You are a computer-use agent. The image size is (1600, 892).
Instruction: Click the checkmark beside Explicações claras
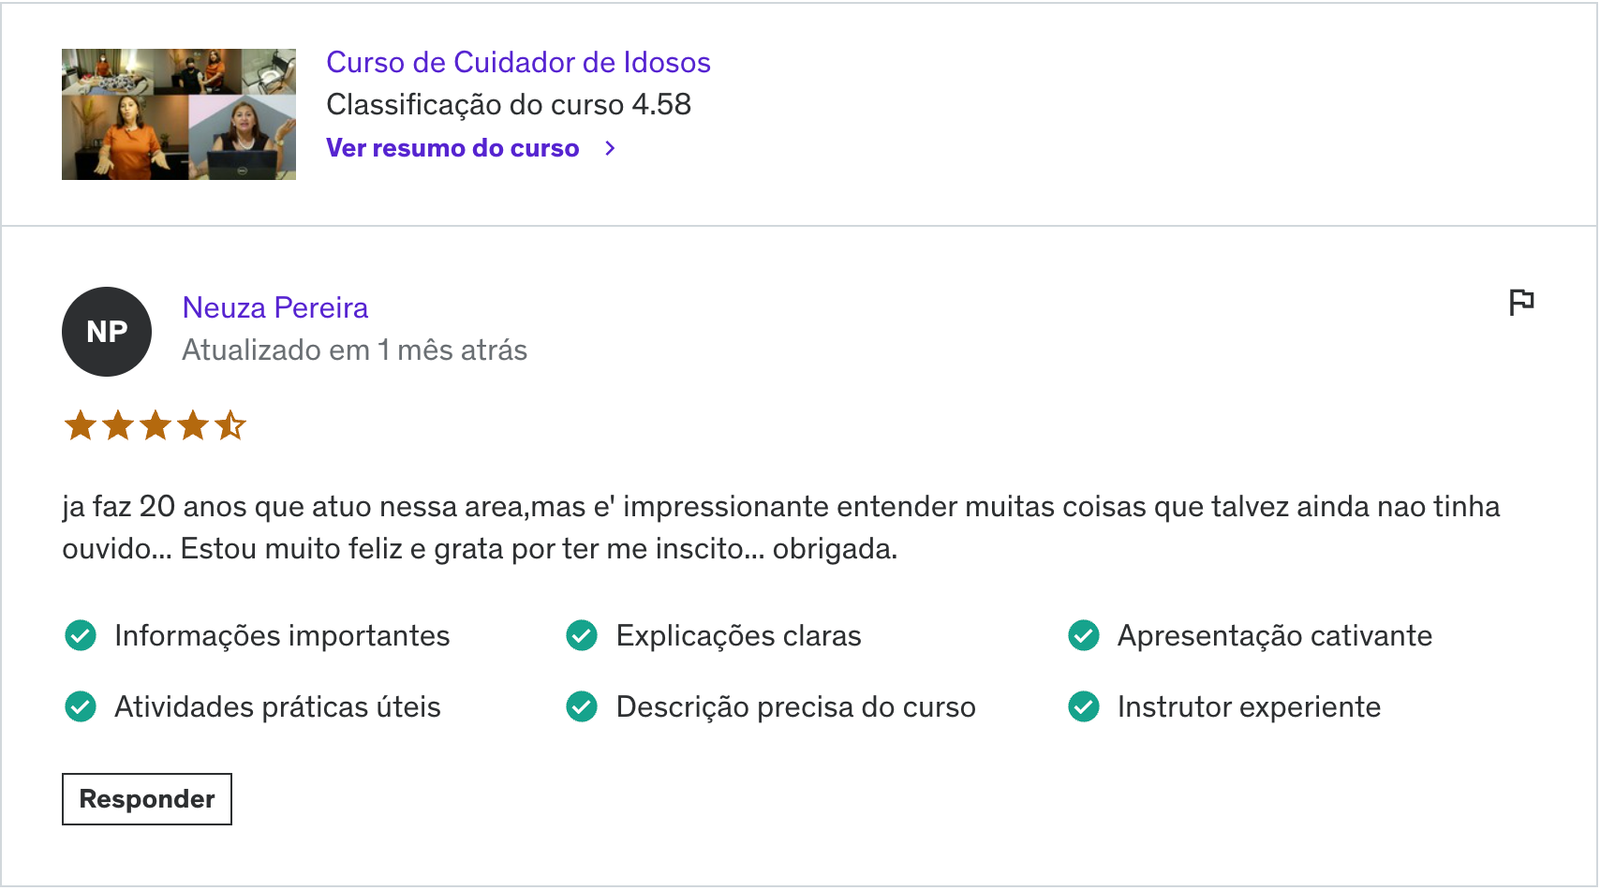coord(582,635)
